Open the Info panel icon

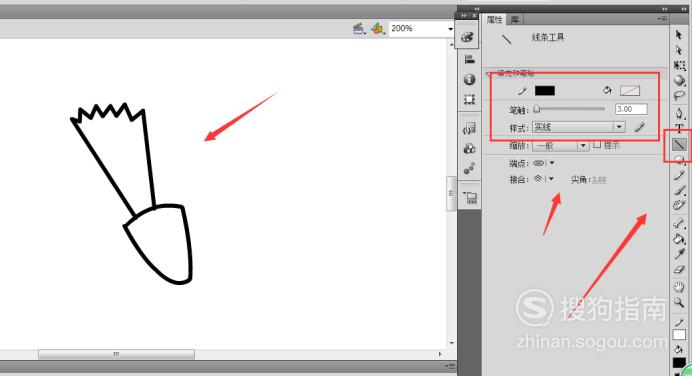(x=469, y=79)
